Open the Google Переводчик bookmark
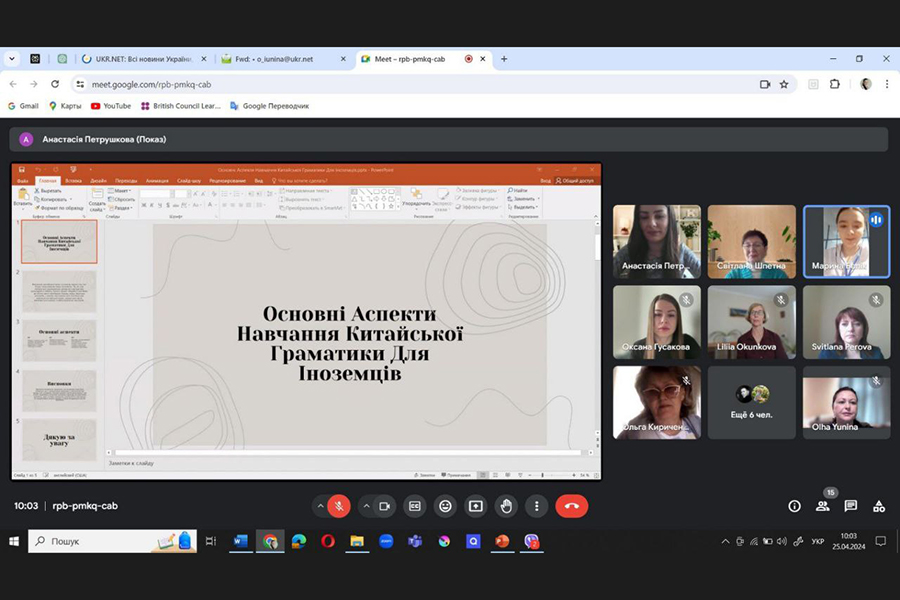 coord(270,105)
